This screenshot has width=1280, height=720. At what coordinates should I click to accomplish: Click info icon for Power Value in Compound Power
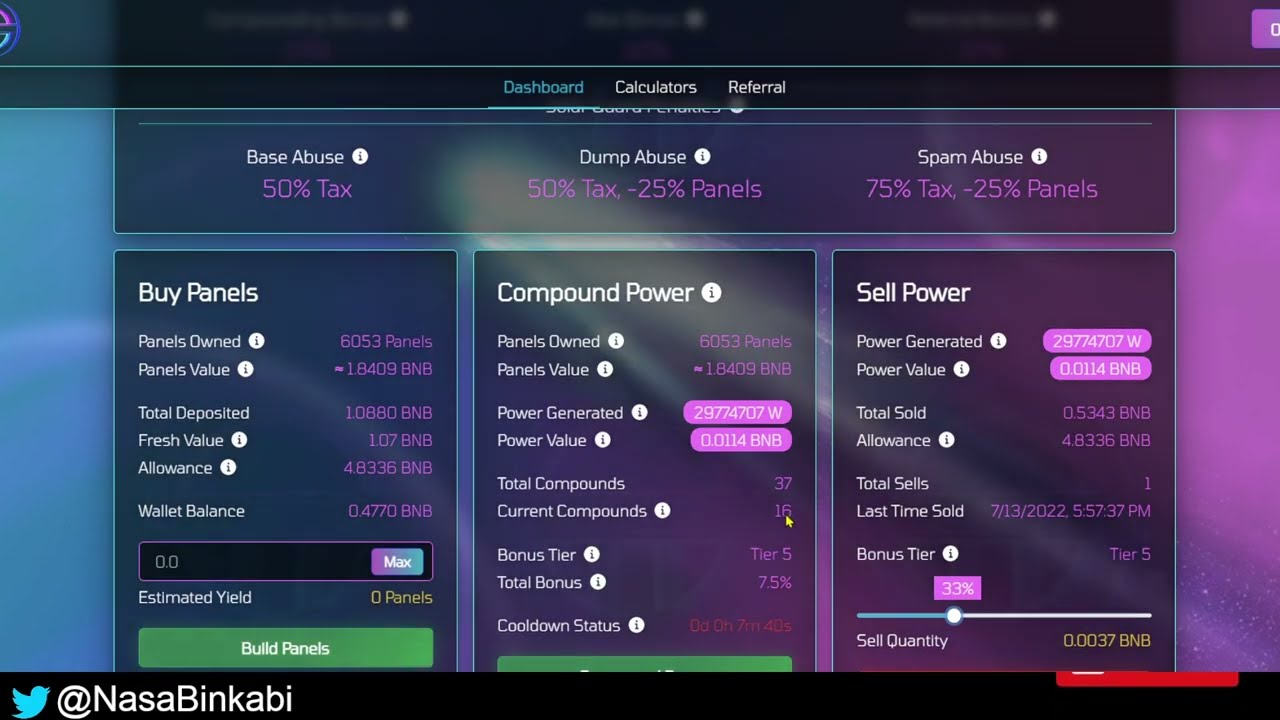(x=602, y=440)
